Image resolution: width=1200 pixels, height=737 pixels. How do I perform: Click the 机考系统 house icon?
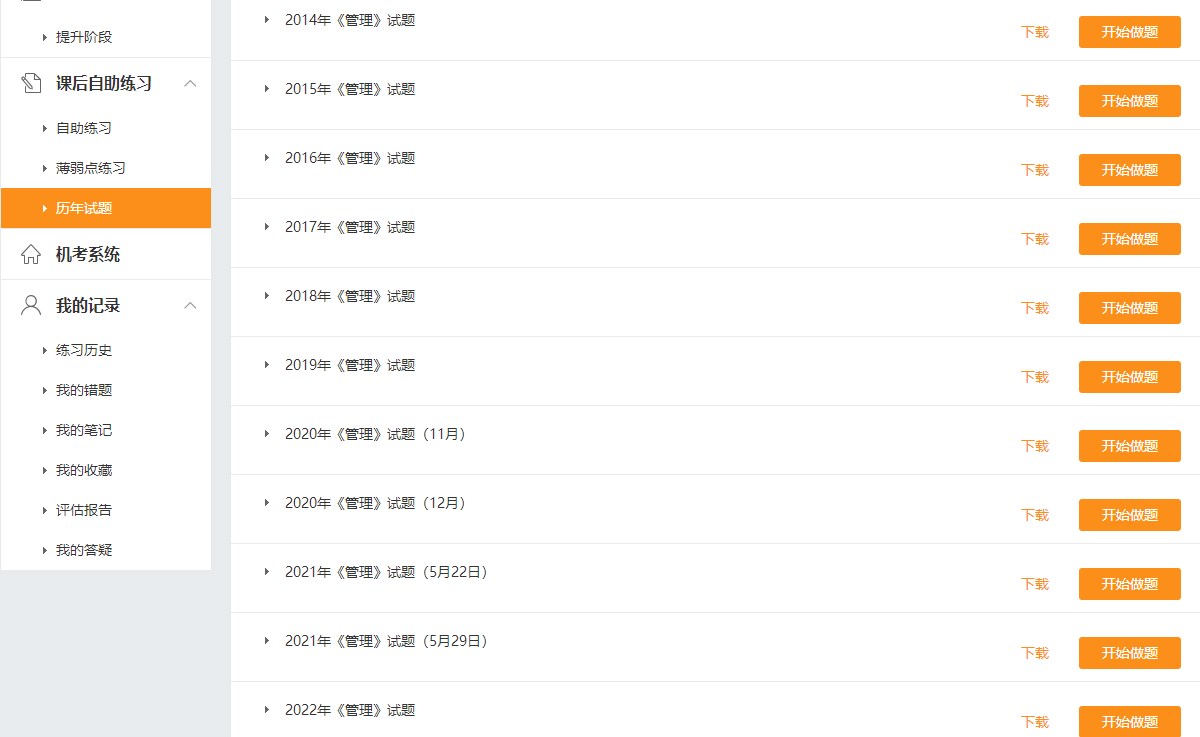click(x=31, y=254)
